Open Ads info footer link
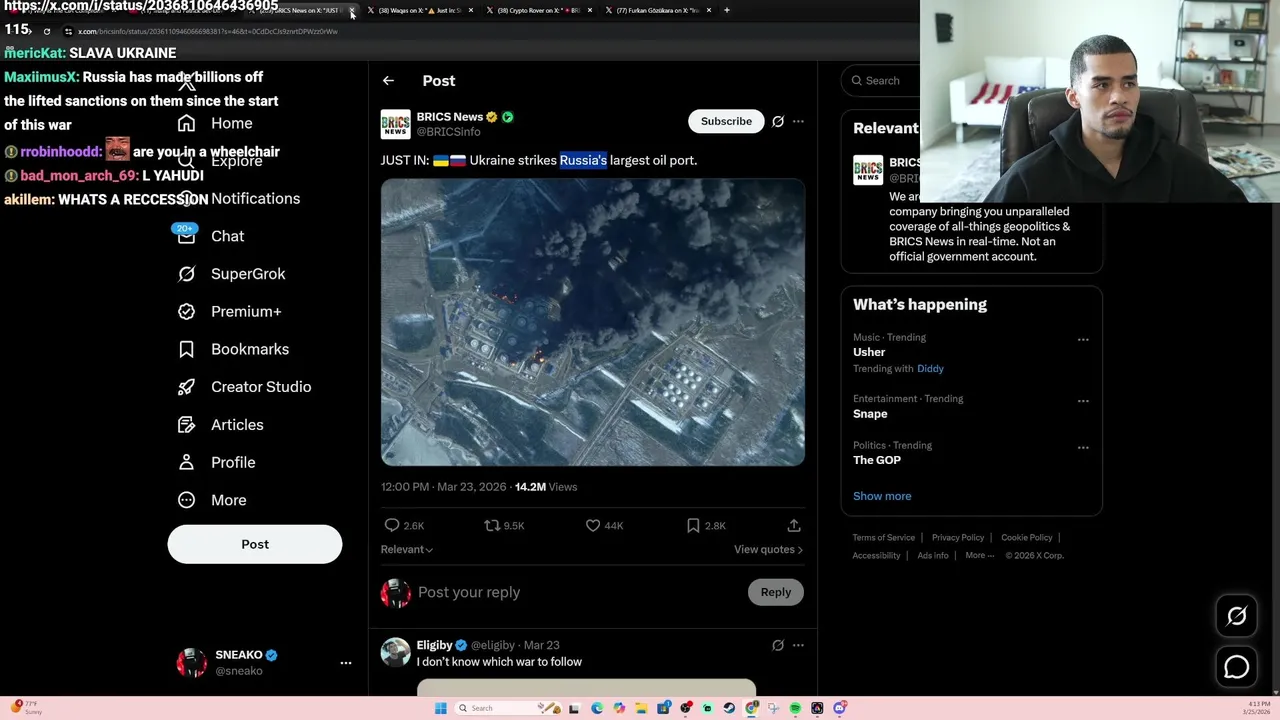1280x720 pixels. tap(933, 556)
